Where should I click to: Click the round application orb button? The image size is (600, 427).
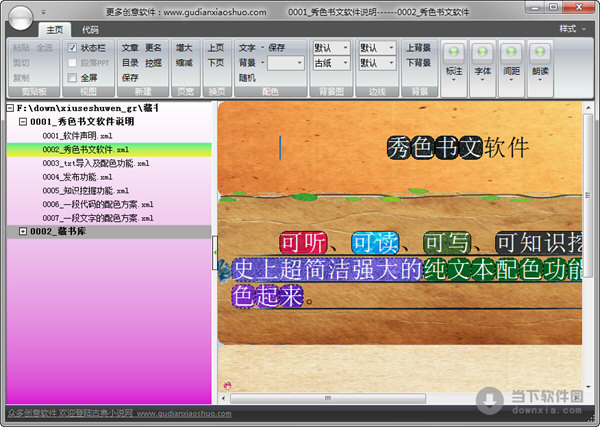[x=22, y=17]
